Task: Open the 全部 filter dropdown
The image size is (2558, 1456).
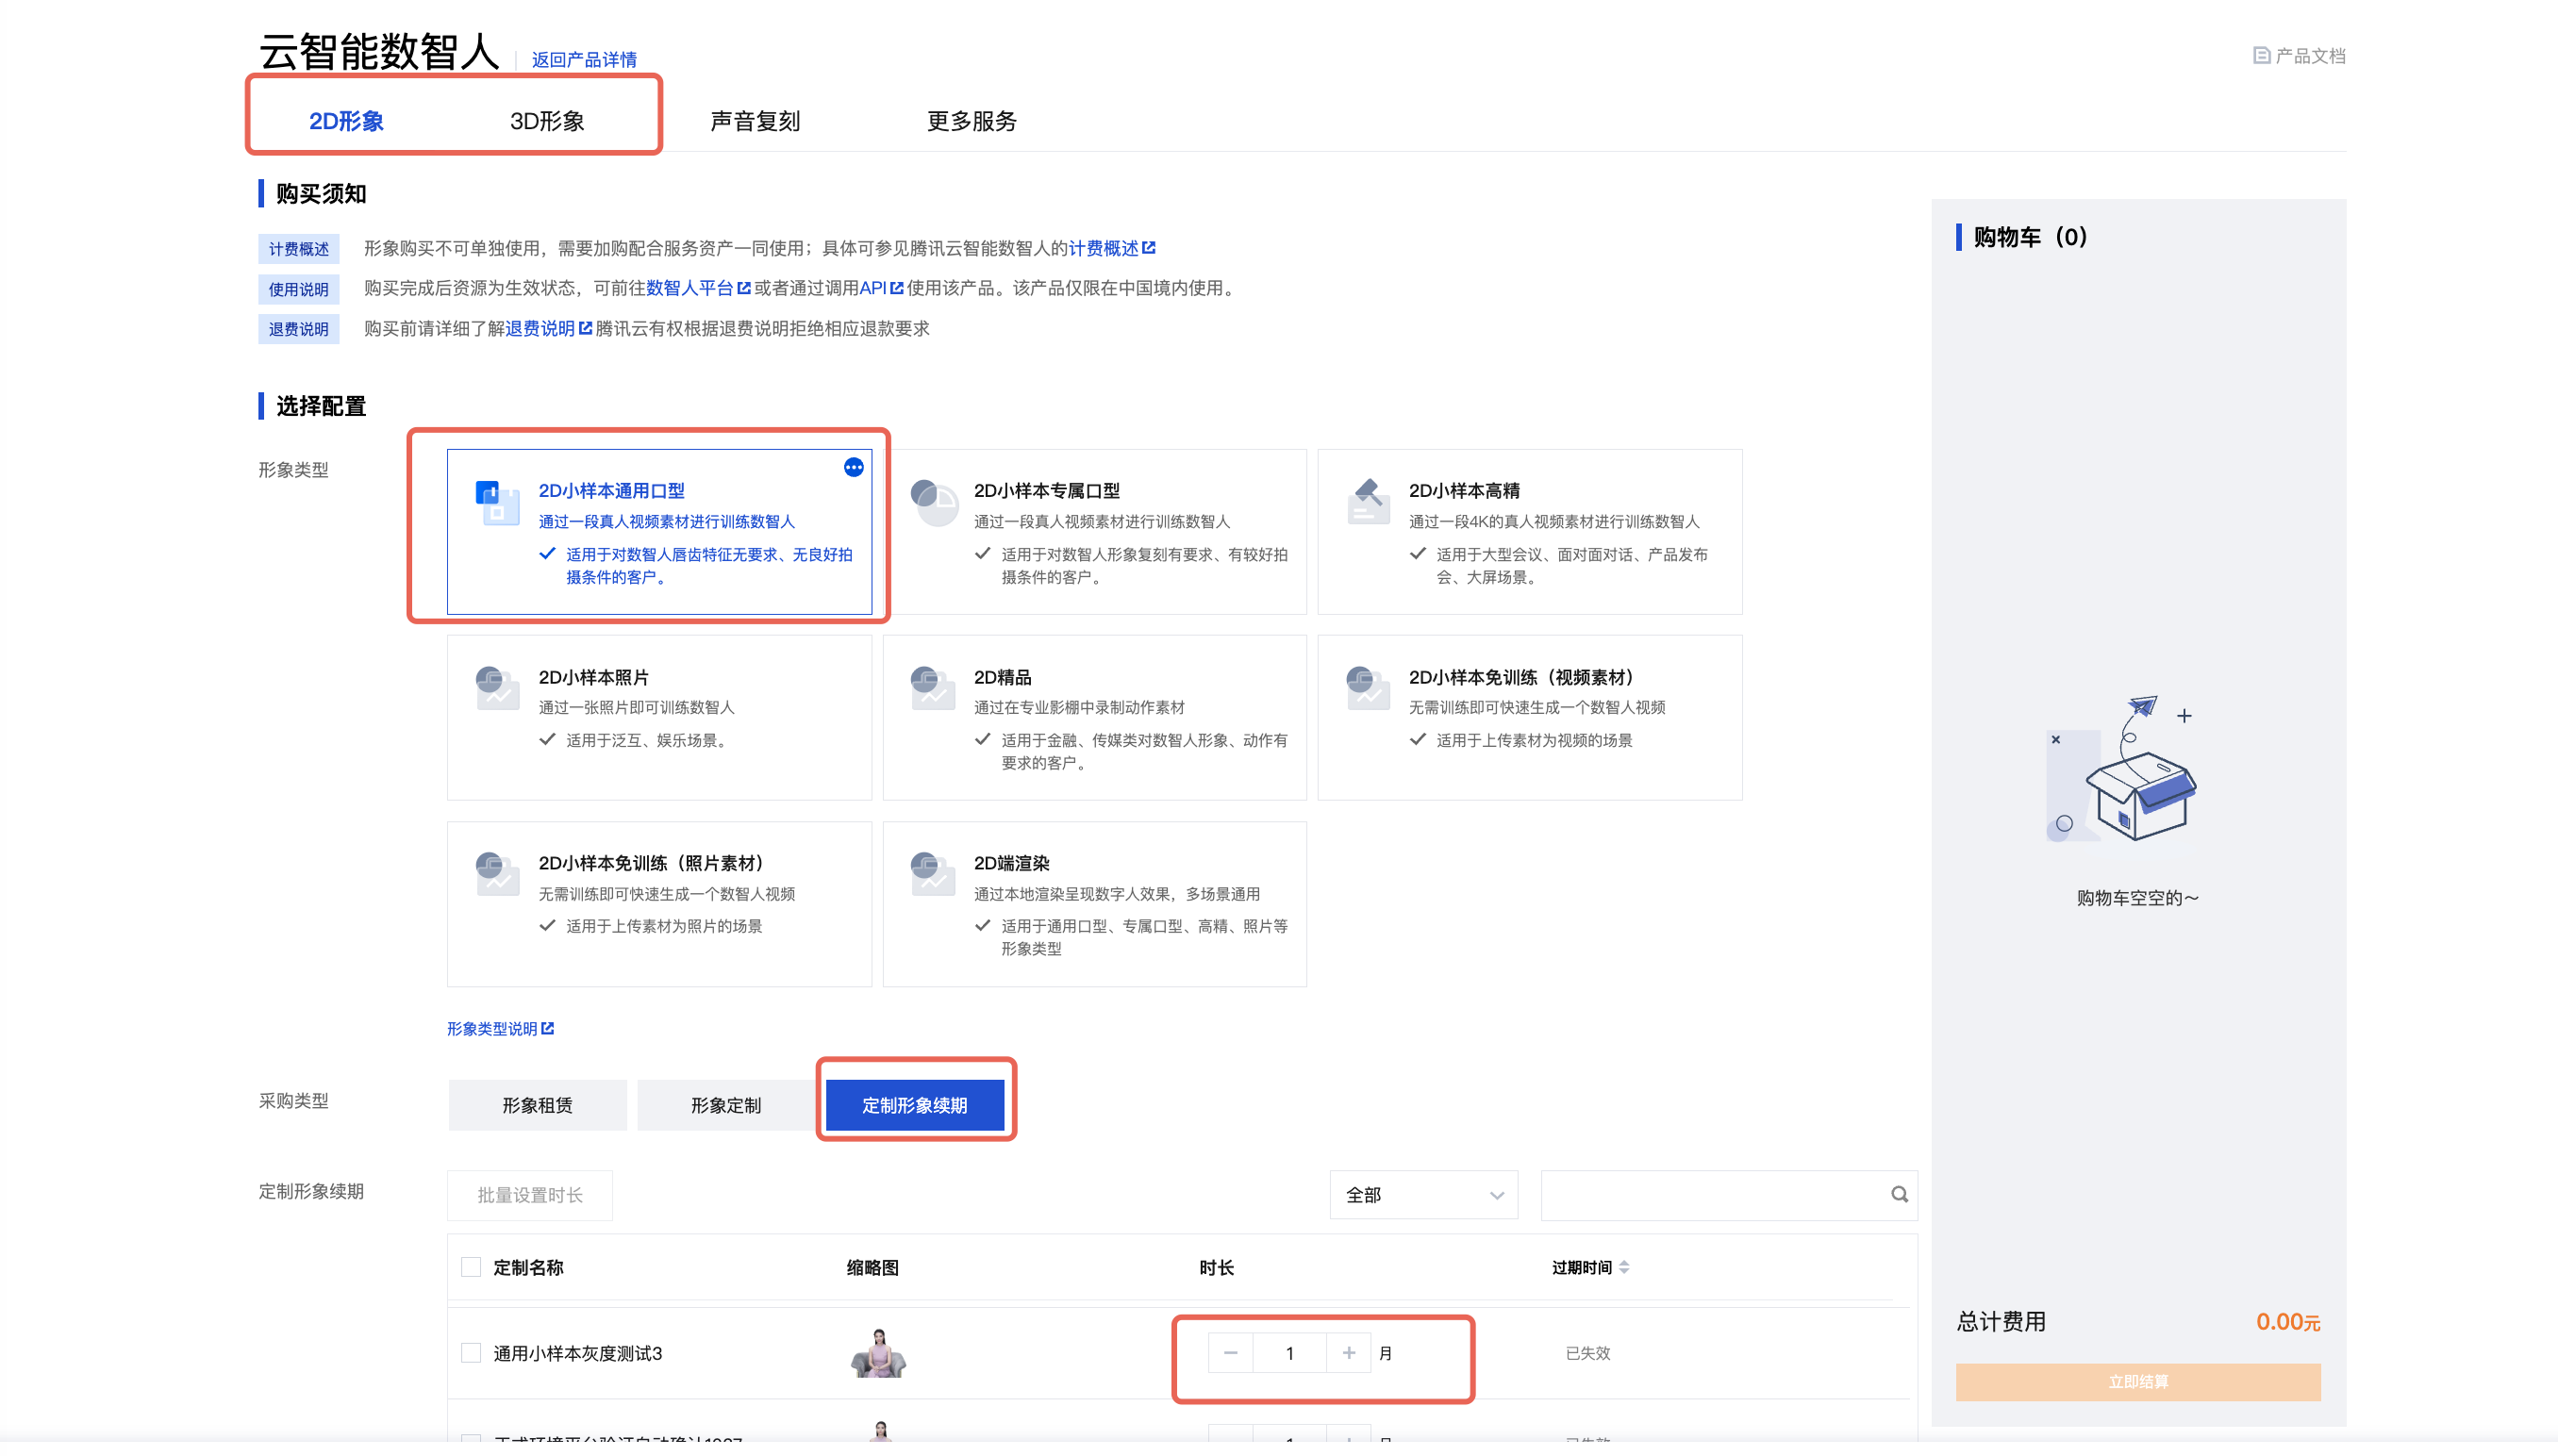Action: pyautogui.click(x=1422, y=1195)
